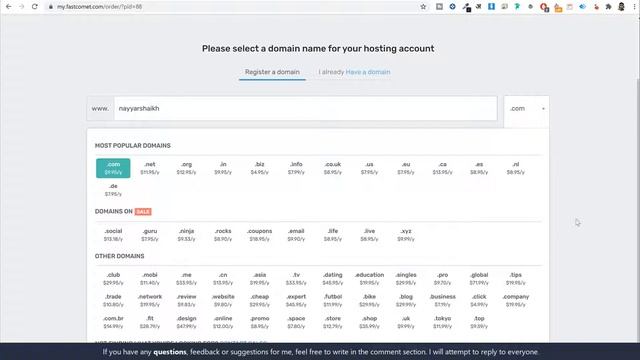Click the domain name input field

(x=305, y=109)
